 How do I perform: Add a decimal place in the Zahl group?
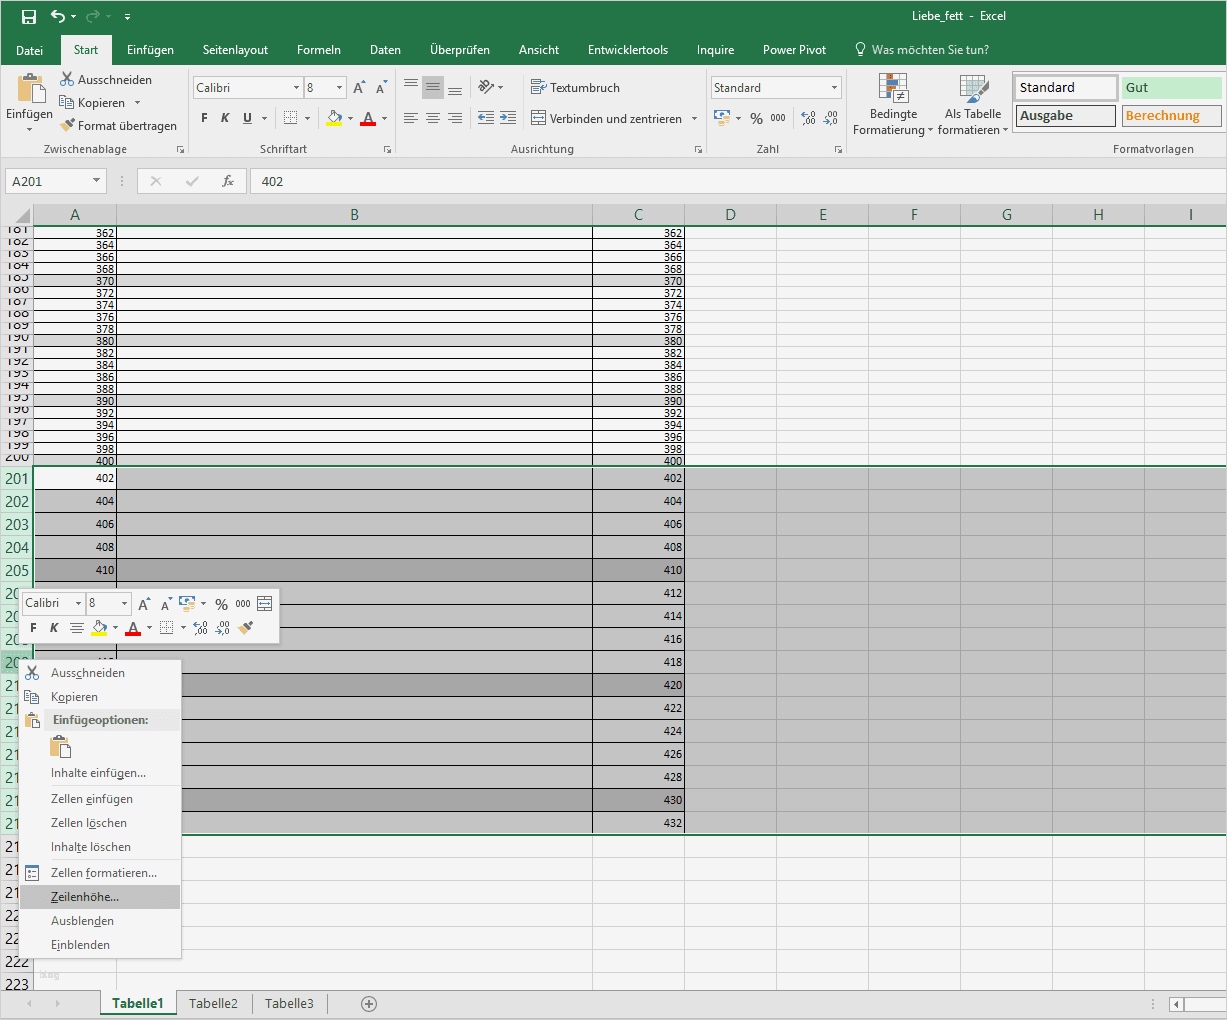[x=808, y=118]
